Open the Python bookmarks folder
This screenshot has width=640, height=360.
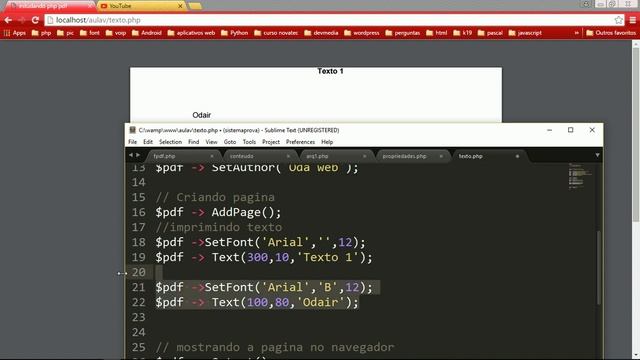[x=235, y=33]
